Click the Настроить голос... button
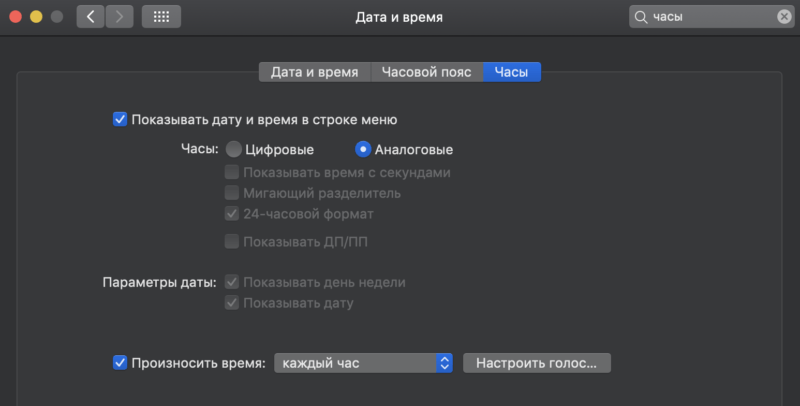This screenshot has width=800, height=406. pos(537,363)
